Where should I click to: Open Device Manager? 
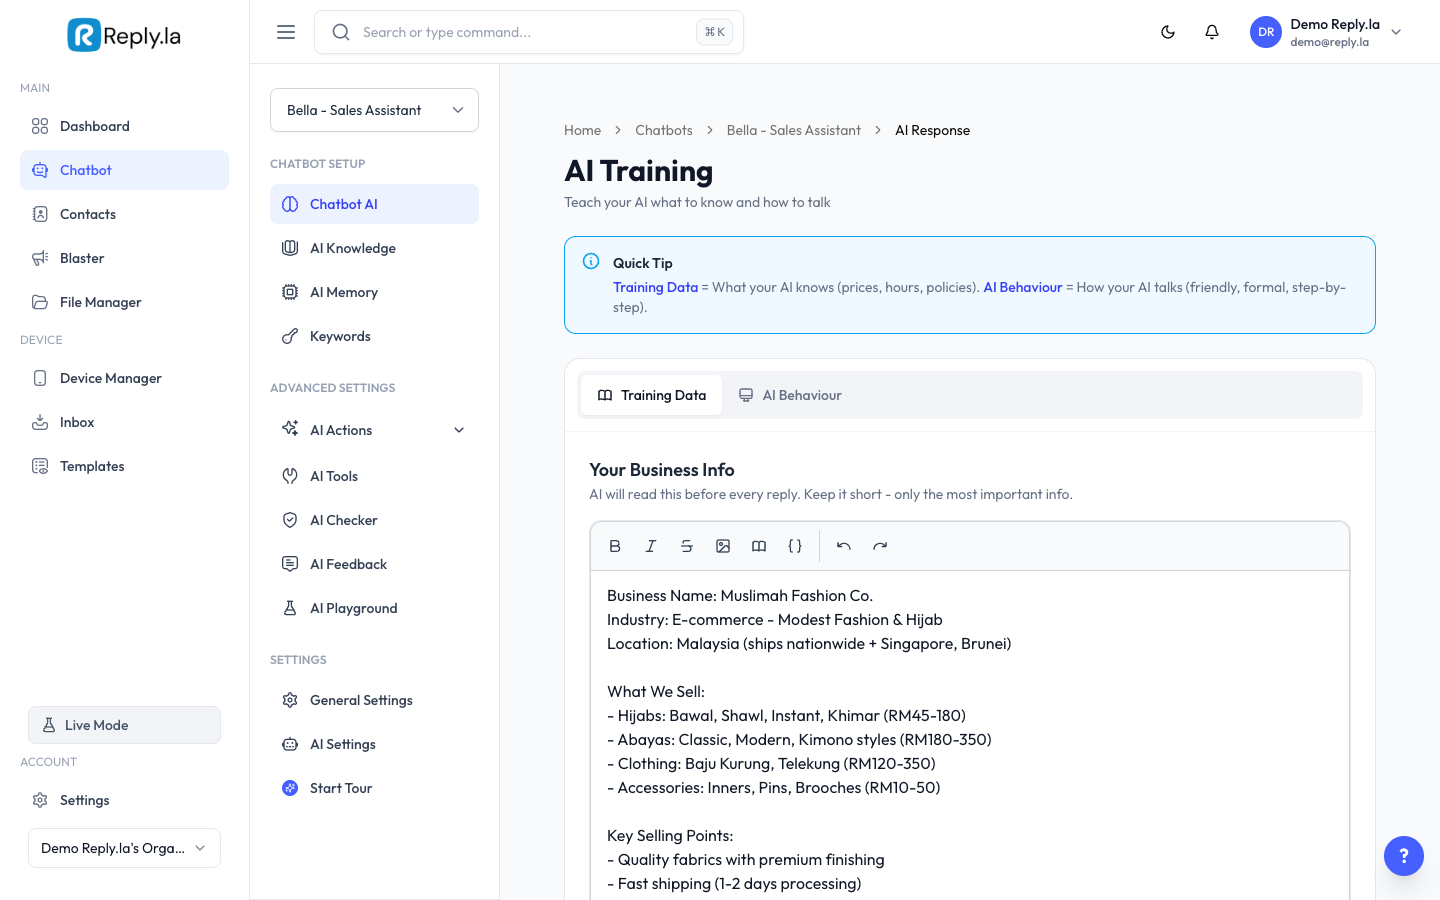(124, 378)
